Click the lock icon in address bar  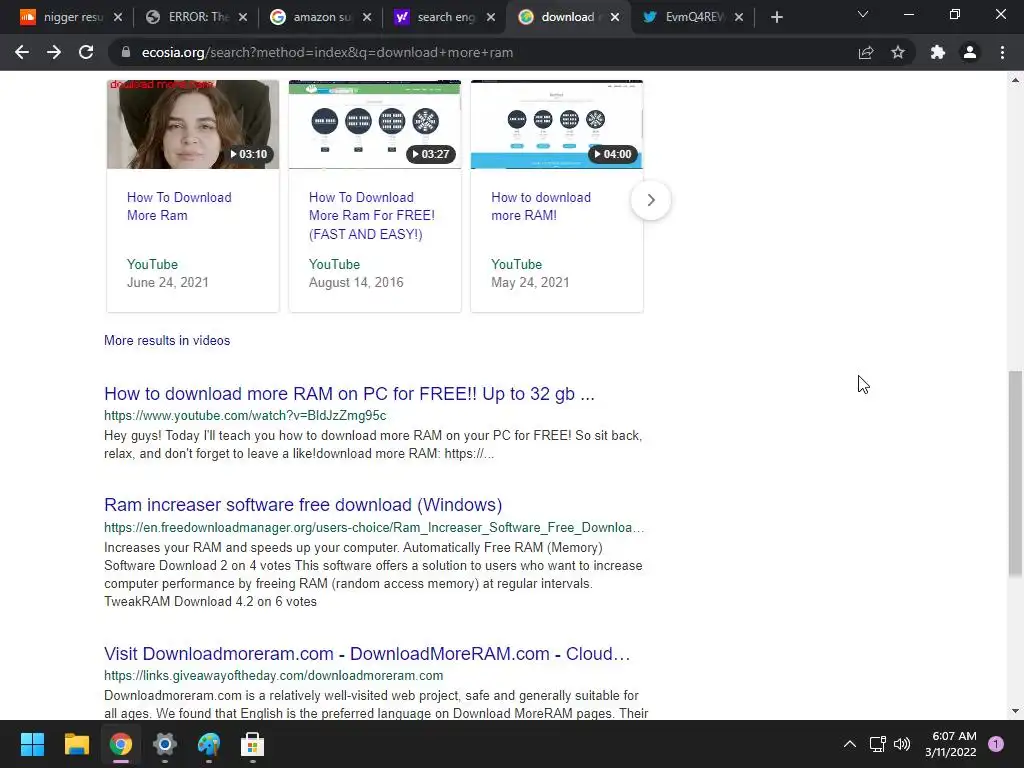point(126,52)
